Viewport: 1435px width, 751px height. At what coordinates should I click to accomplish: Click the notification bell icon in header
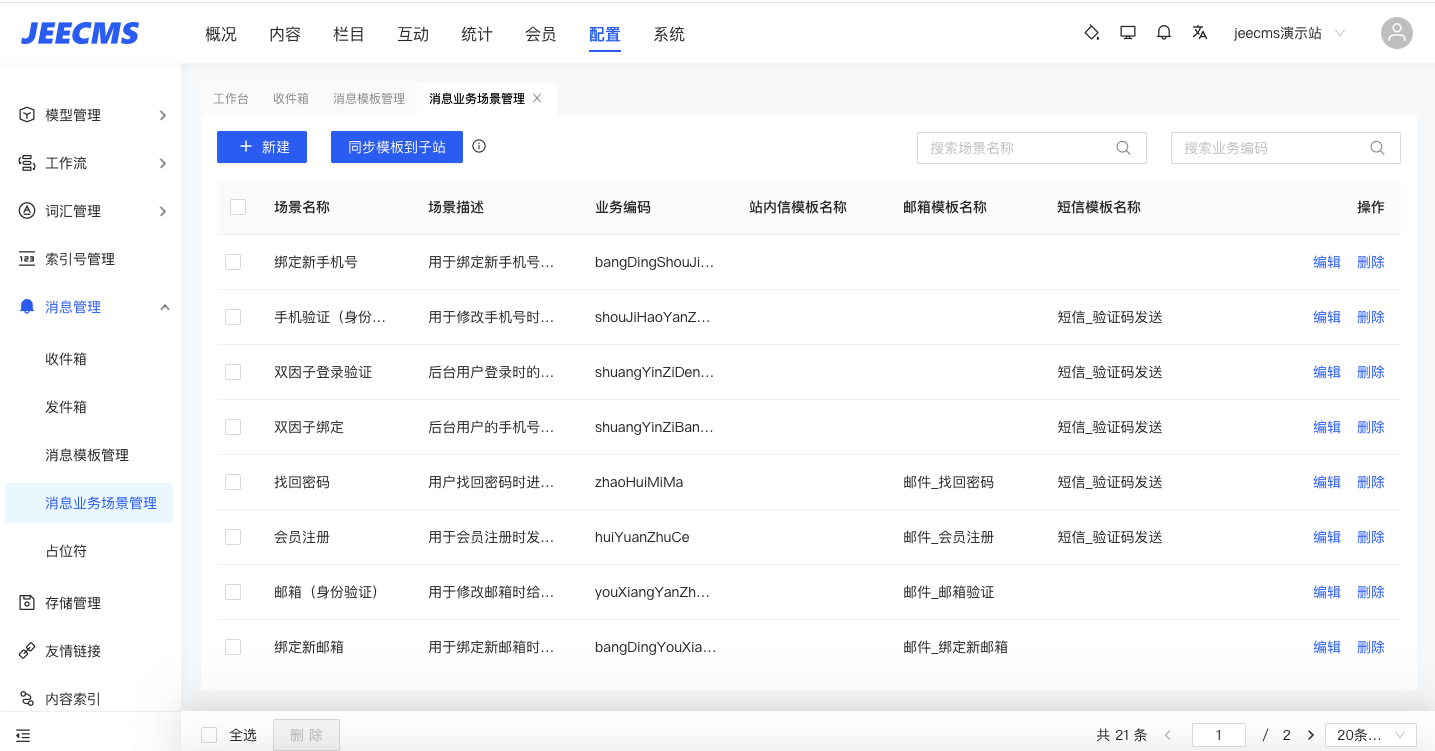click(1163, 33)
